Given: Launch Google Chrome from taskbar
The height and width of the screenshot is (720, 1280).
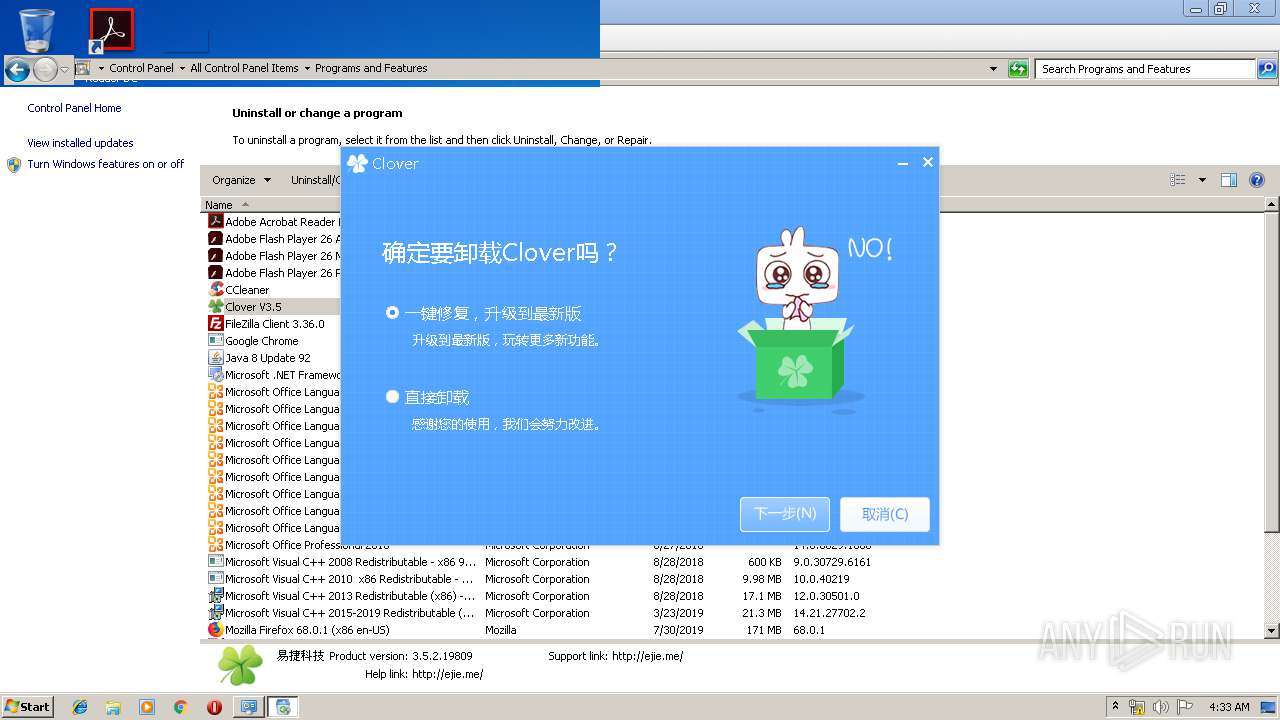Looking at the screenshot, I should (180, 707).
